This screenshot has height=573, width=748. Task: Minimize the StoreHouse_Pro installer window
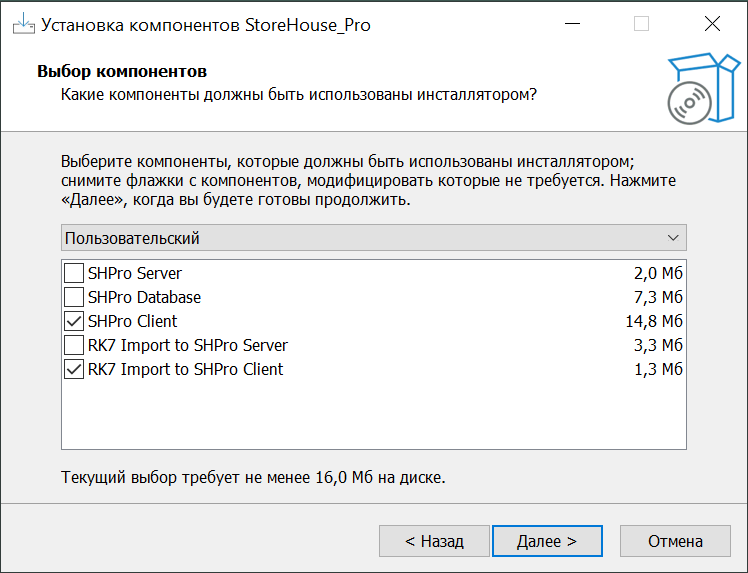click(570, 24)
